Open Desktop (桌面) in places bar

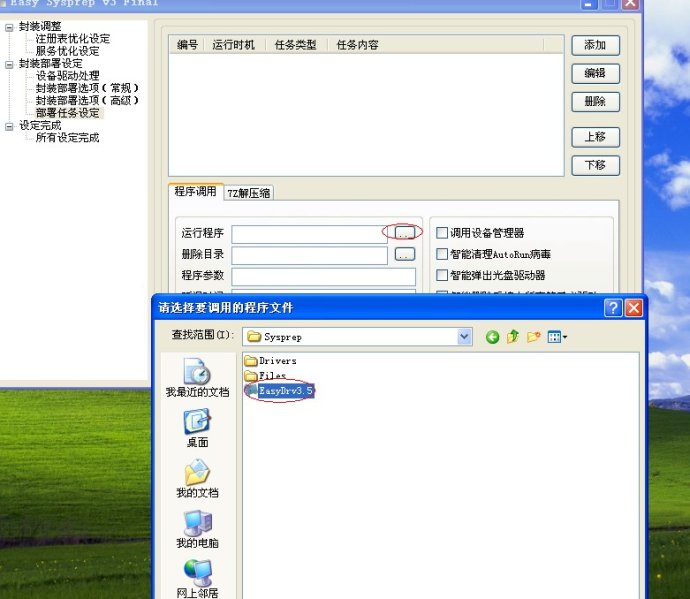click(x=197, y=429)
